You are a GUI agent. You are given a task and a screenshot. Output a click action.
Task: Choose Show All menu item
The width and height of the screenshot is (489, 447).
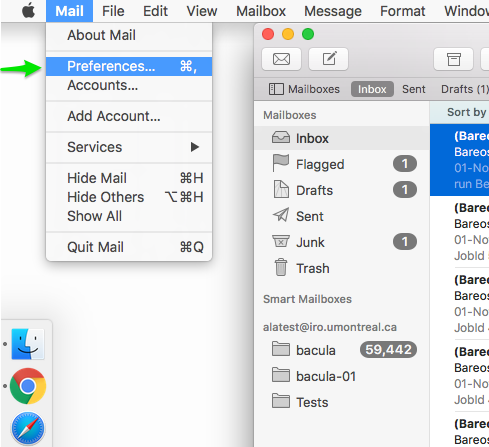coord(129,216)
